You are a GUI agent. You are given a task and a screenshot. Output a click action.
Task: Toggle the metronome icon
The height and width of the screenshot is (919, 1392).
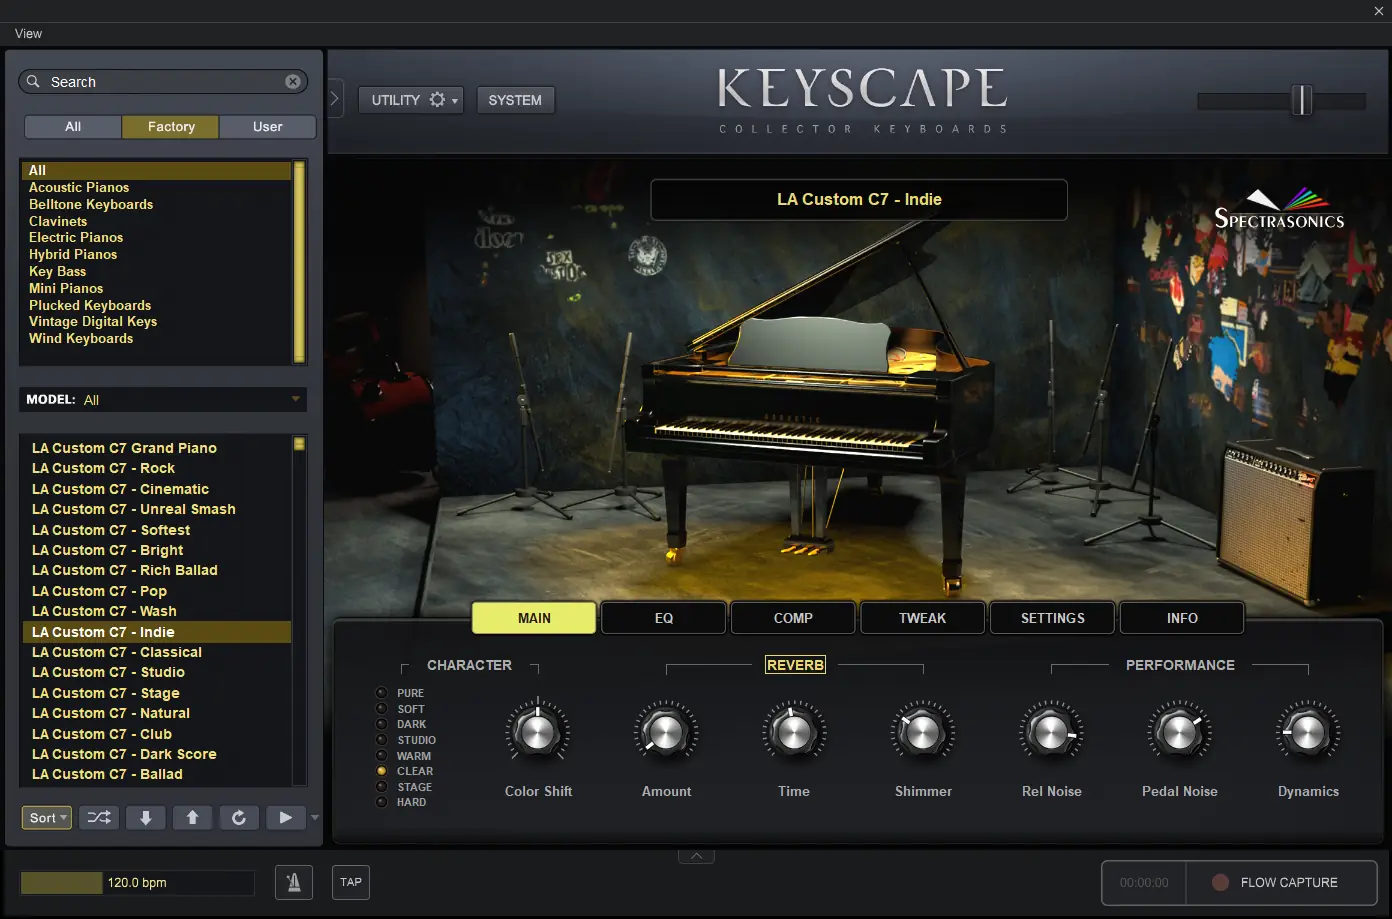294,882
